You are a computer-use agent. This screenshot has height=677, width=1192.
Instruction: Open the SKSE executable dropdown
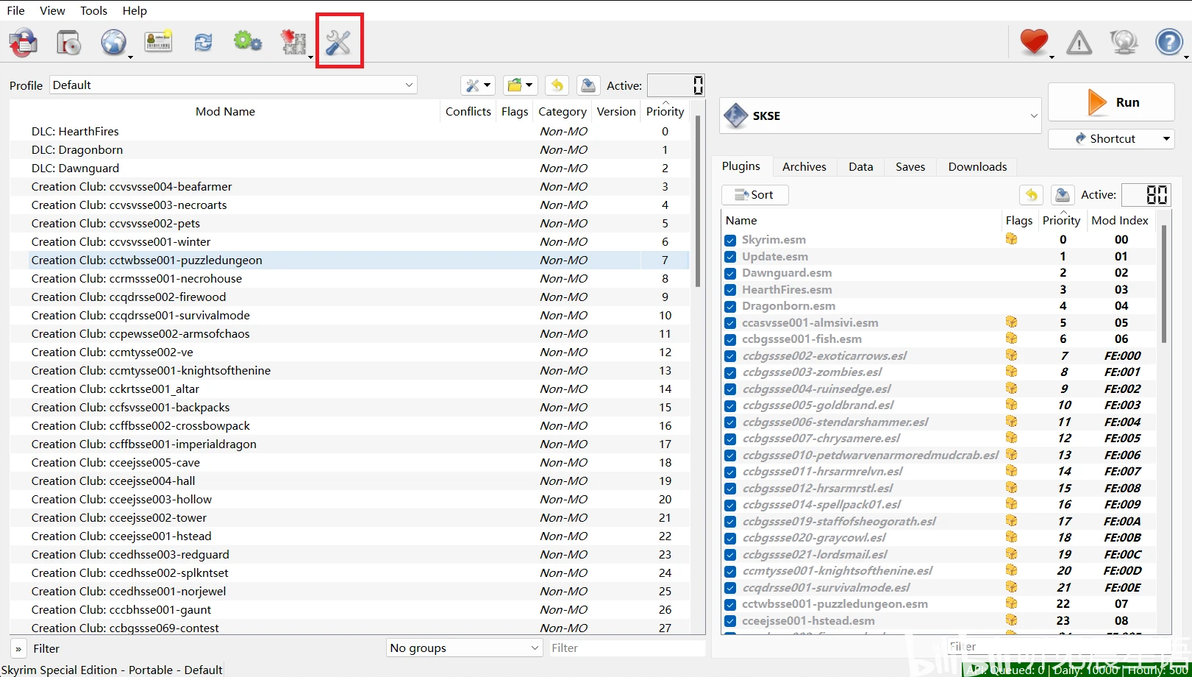[880, 115]
